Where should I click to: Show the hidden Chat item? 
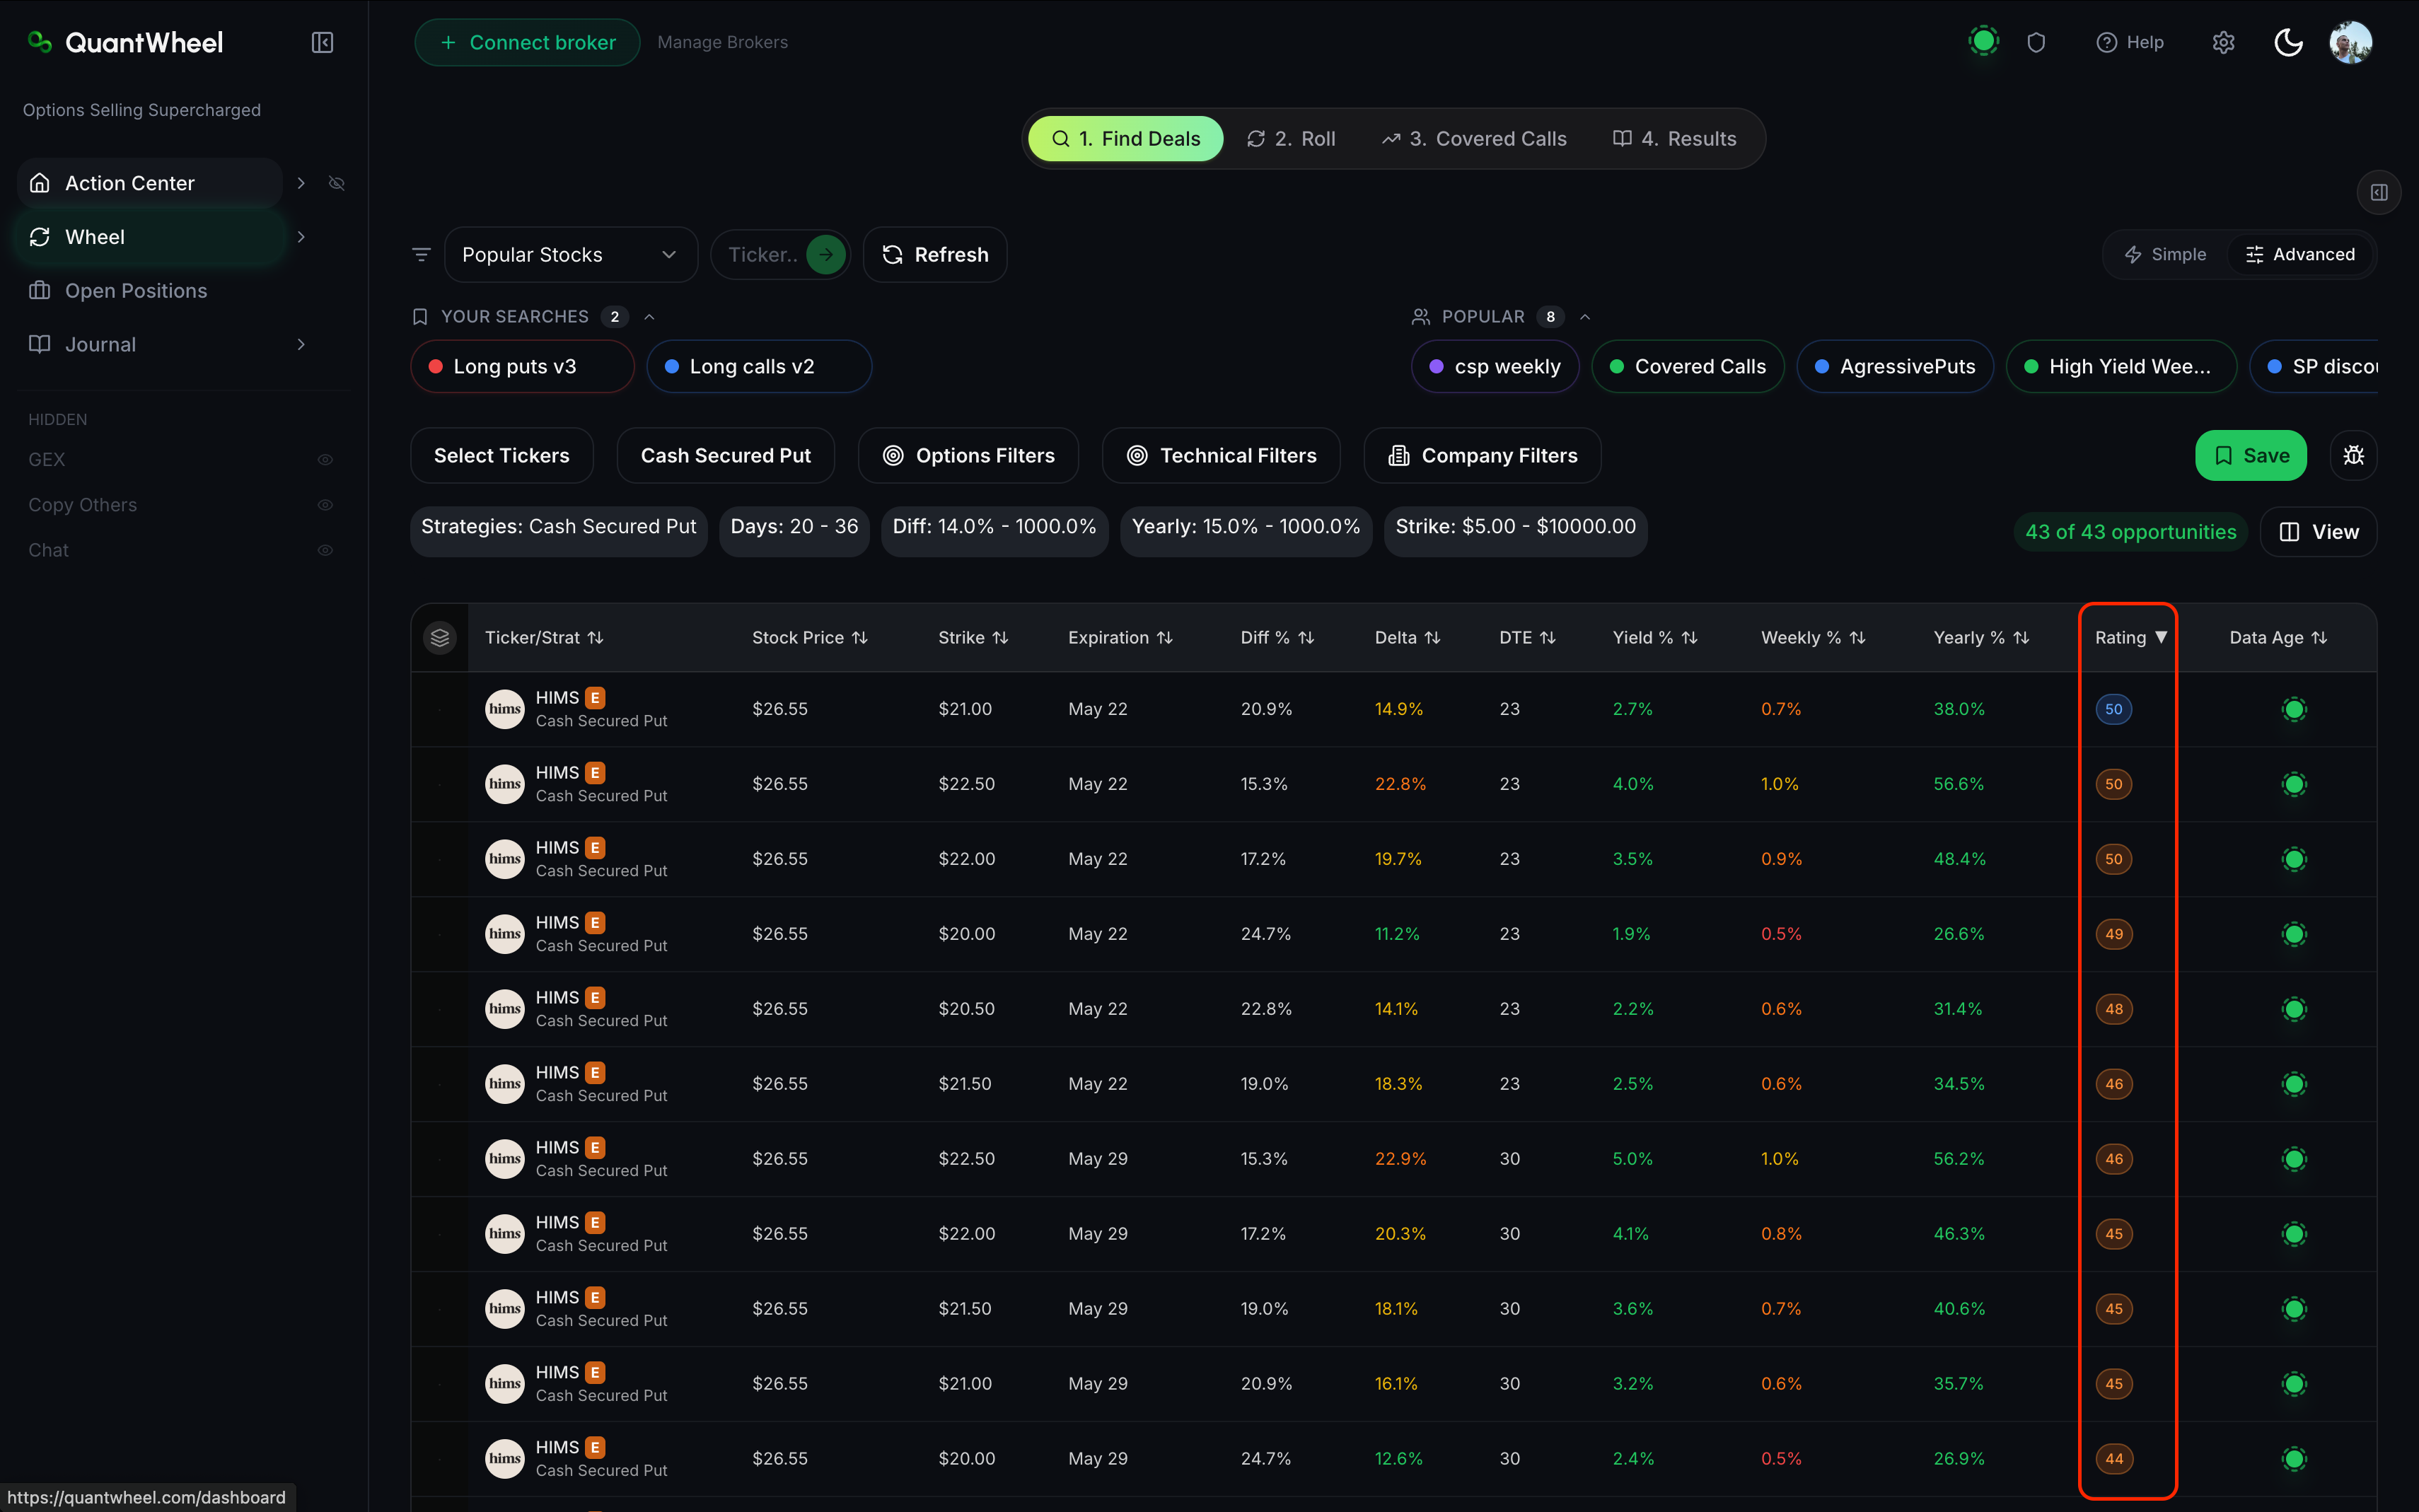pos(325,550)
